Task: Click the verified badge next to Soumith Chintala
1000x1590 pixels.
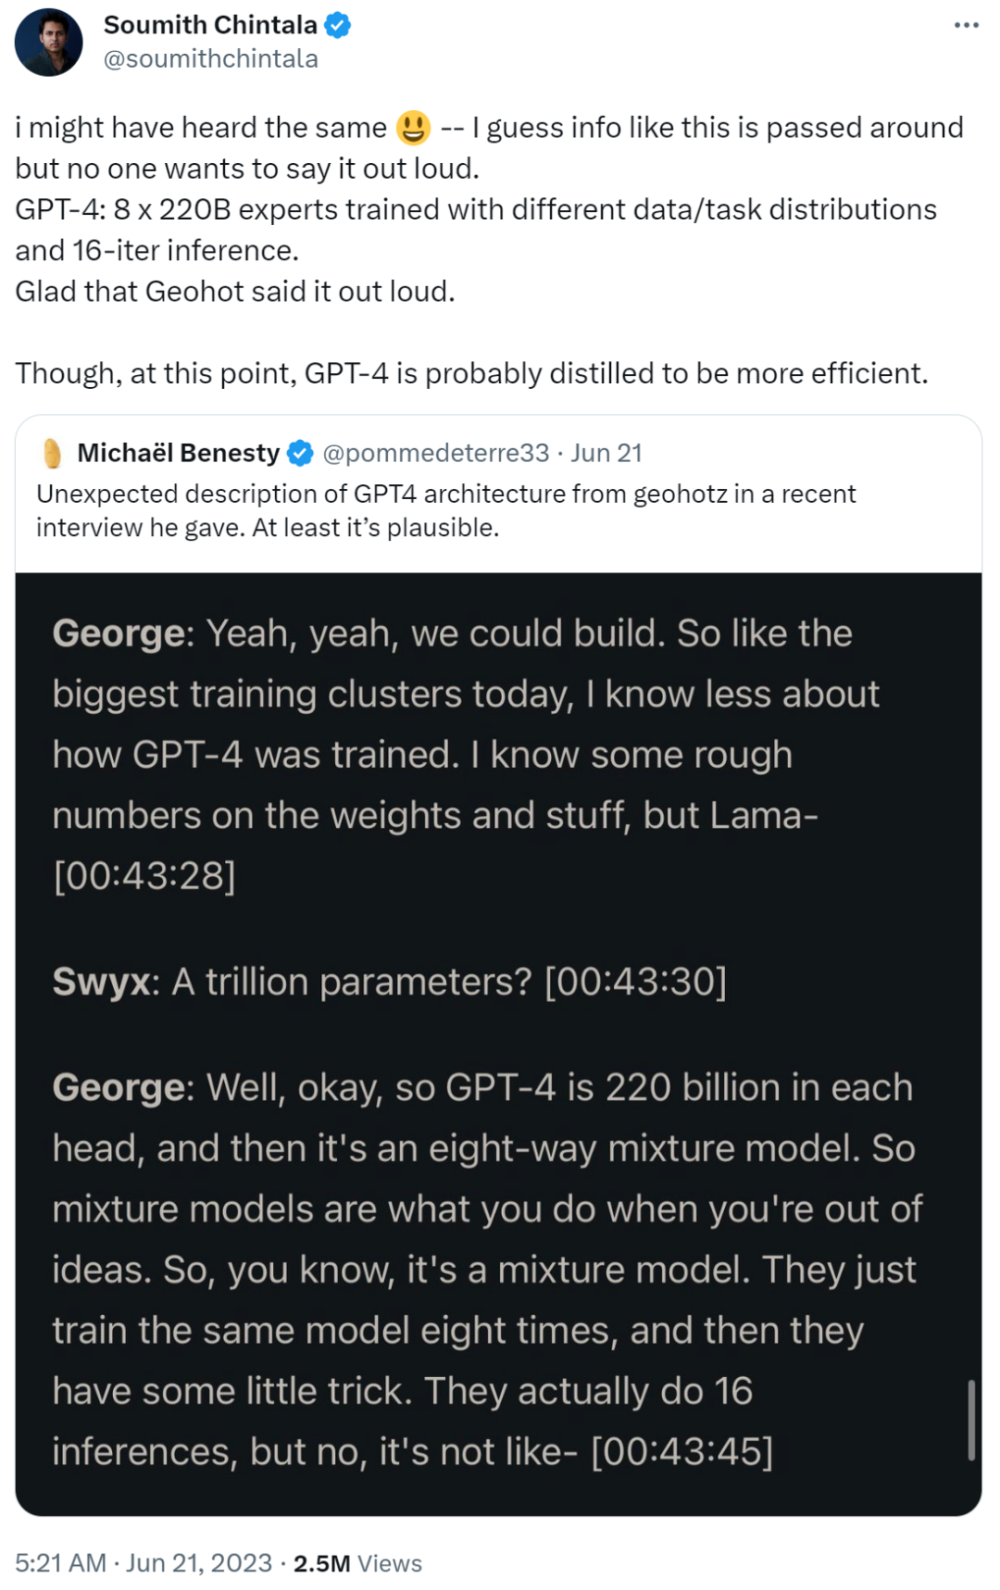Action: 338,25
